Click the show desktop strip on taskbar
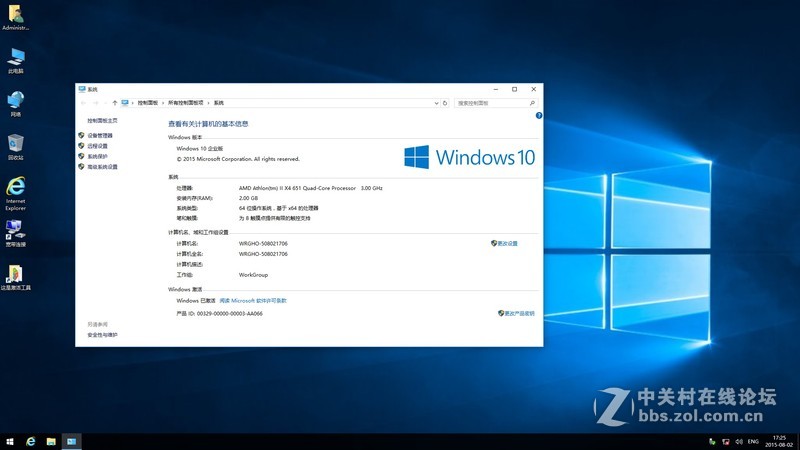The width and height of the screenshot is (800, 450). (x=798, y=441)
